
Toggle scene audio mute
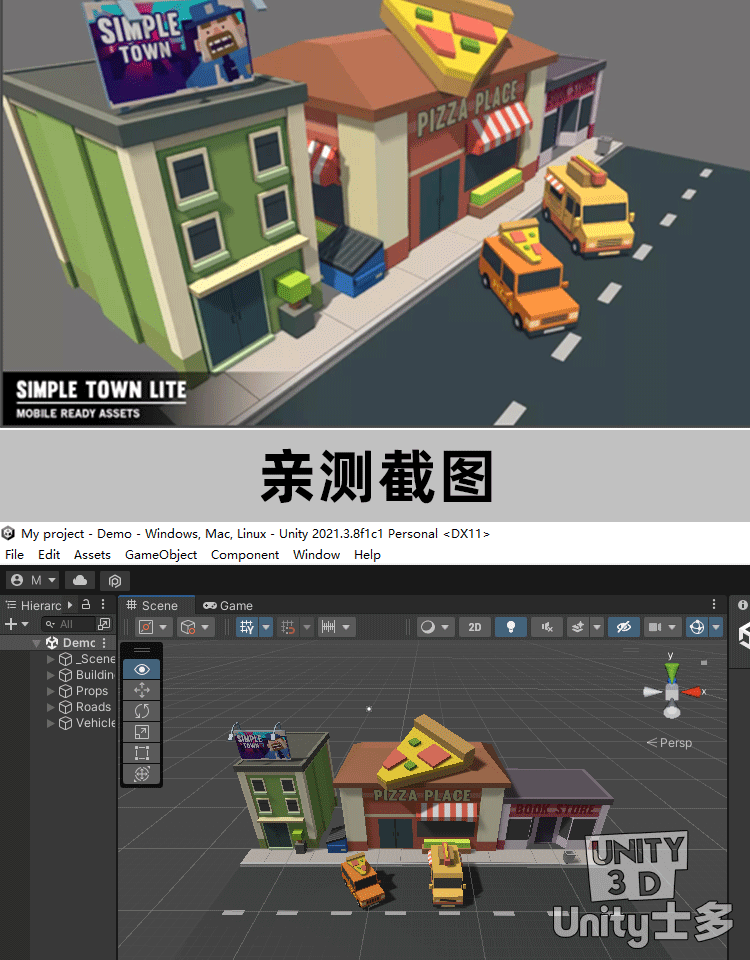coord(546,627)
